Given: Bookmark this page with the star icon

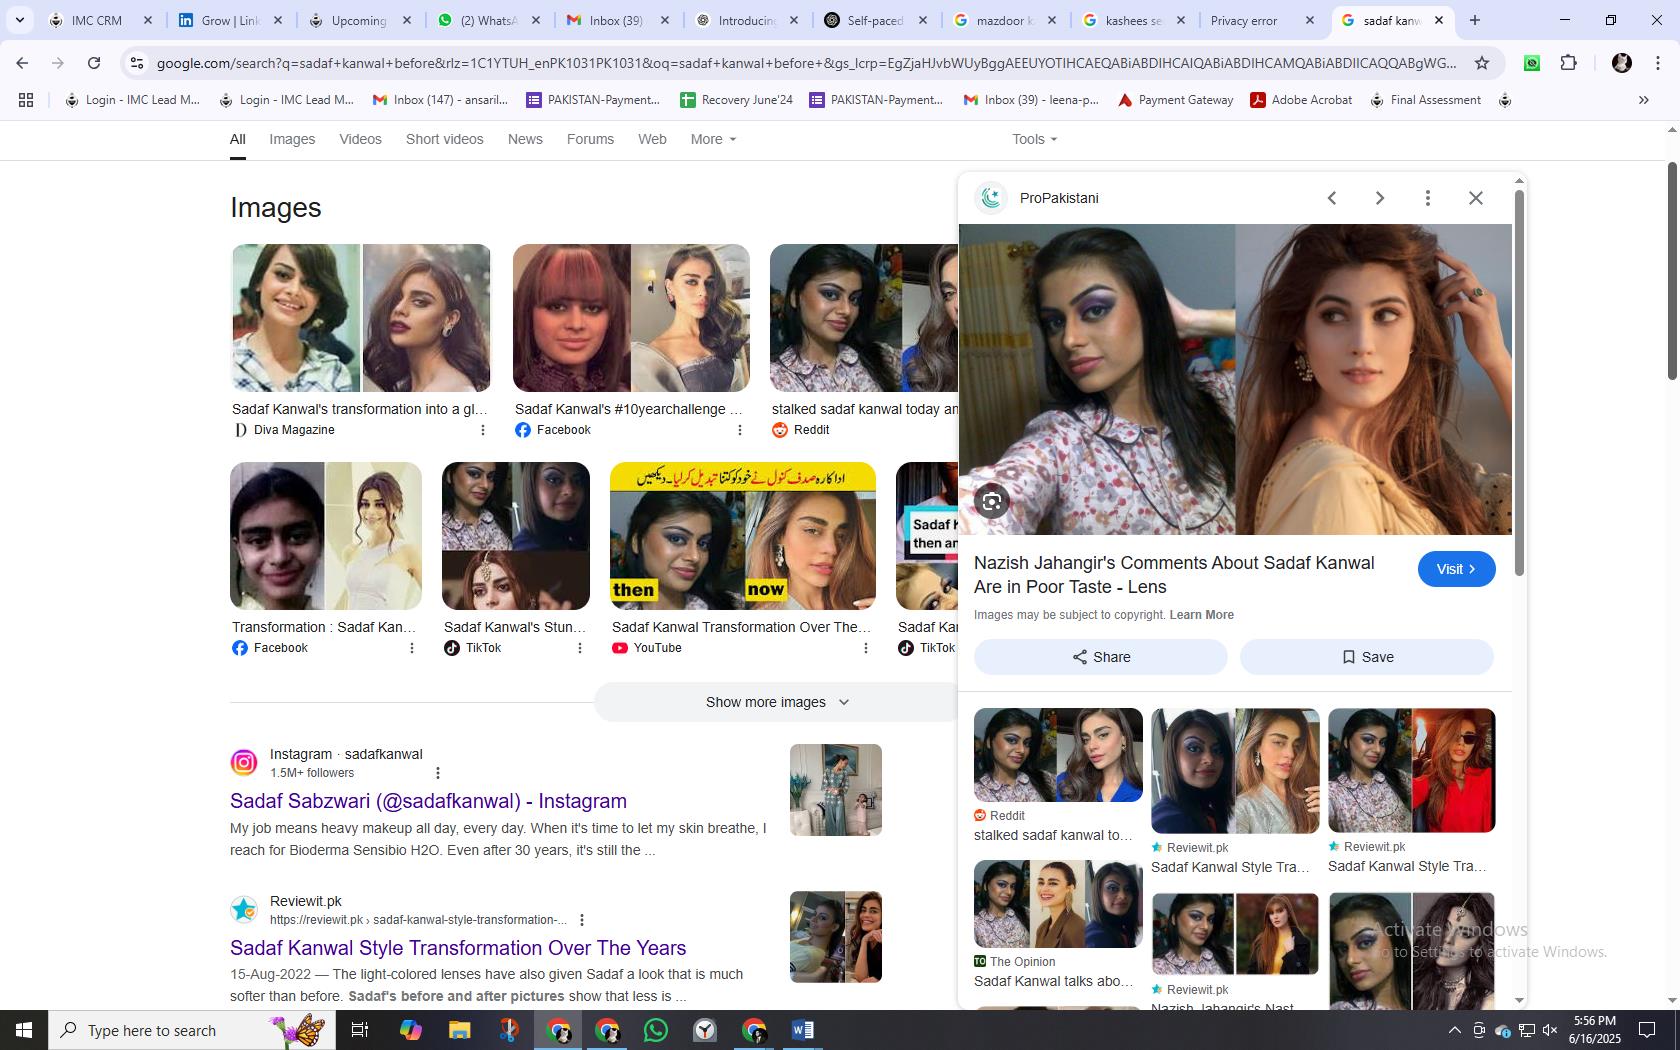Looking at the screenshot, I should 1482,63.
